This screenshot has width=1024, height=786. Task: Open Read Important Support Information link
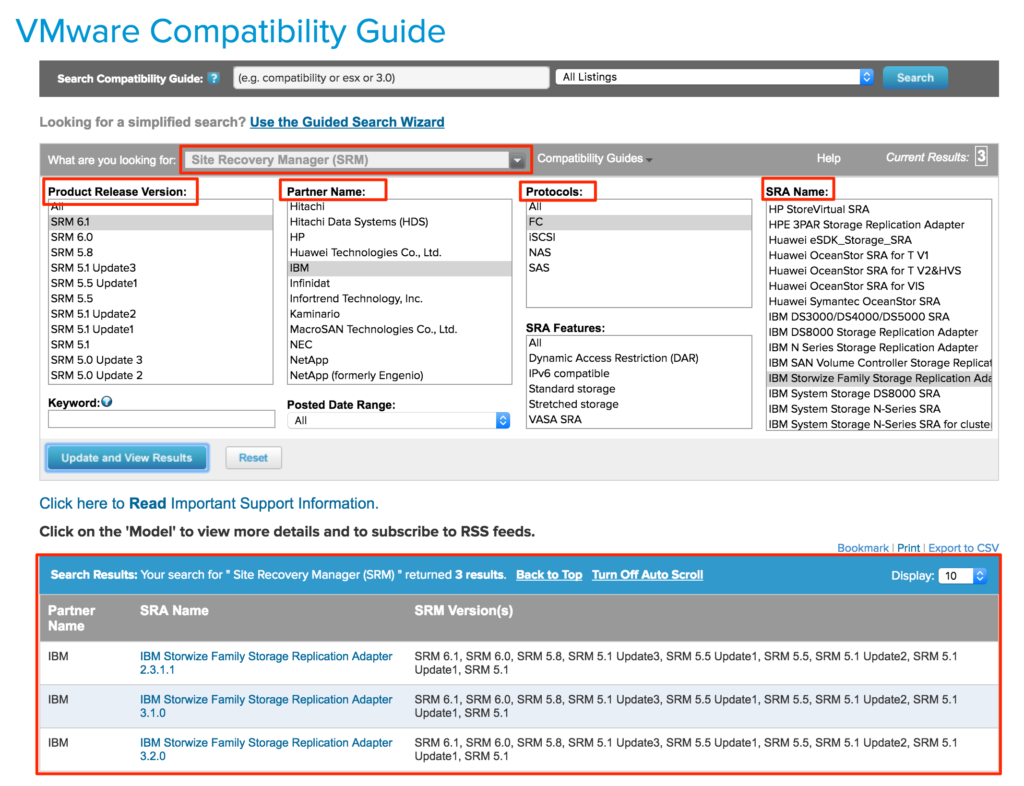pos(209,503)
